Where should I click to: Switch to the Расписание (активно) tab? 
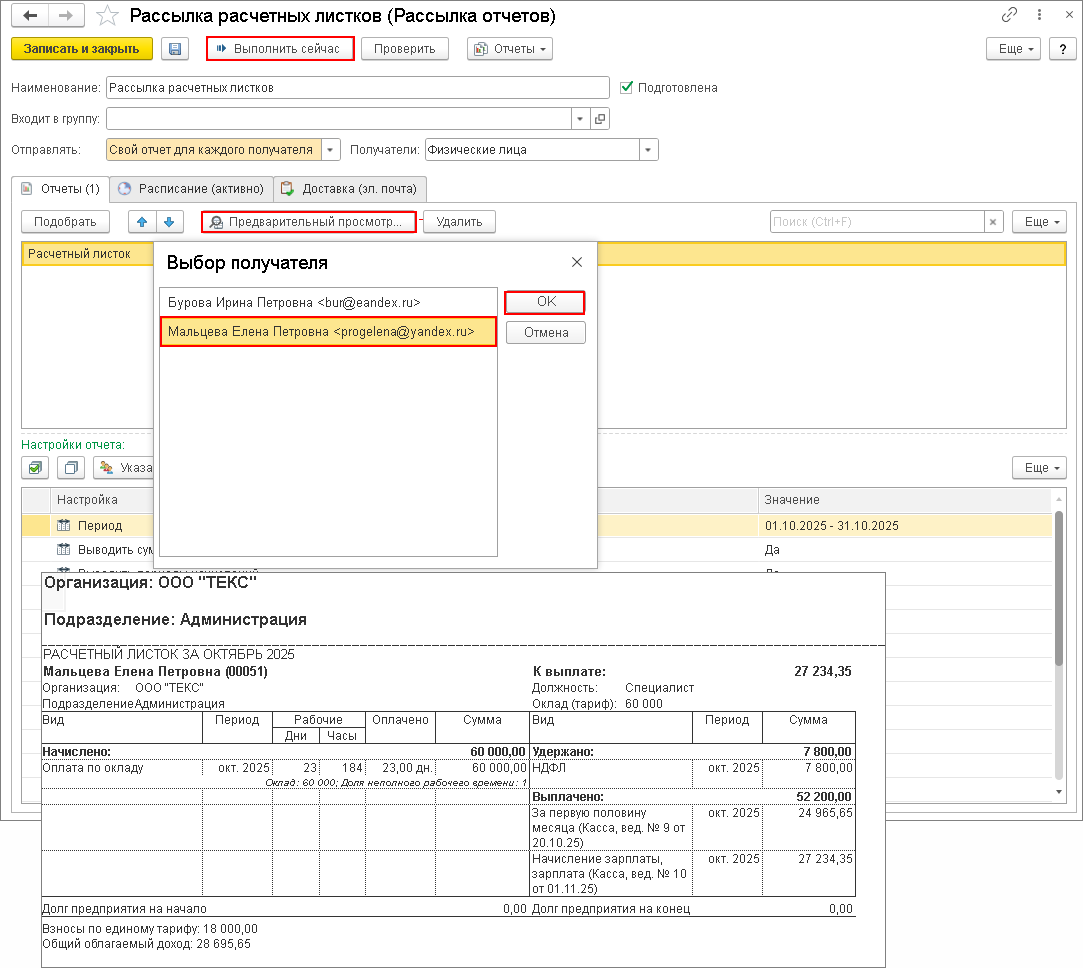point(191,188)
